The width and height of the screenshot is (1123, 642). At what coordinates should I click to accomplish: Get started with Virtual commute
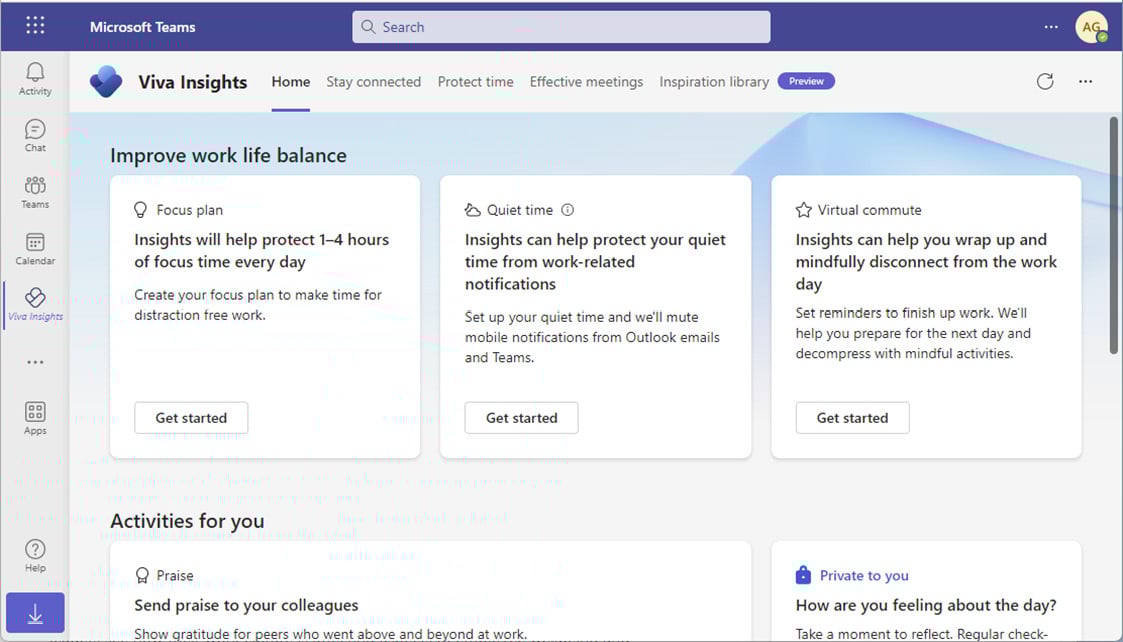tap(852, 418)
